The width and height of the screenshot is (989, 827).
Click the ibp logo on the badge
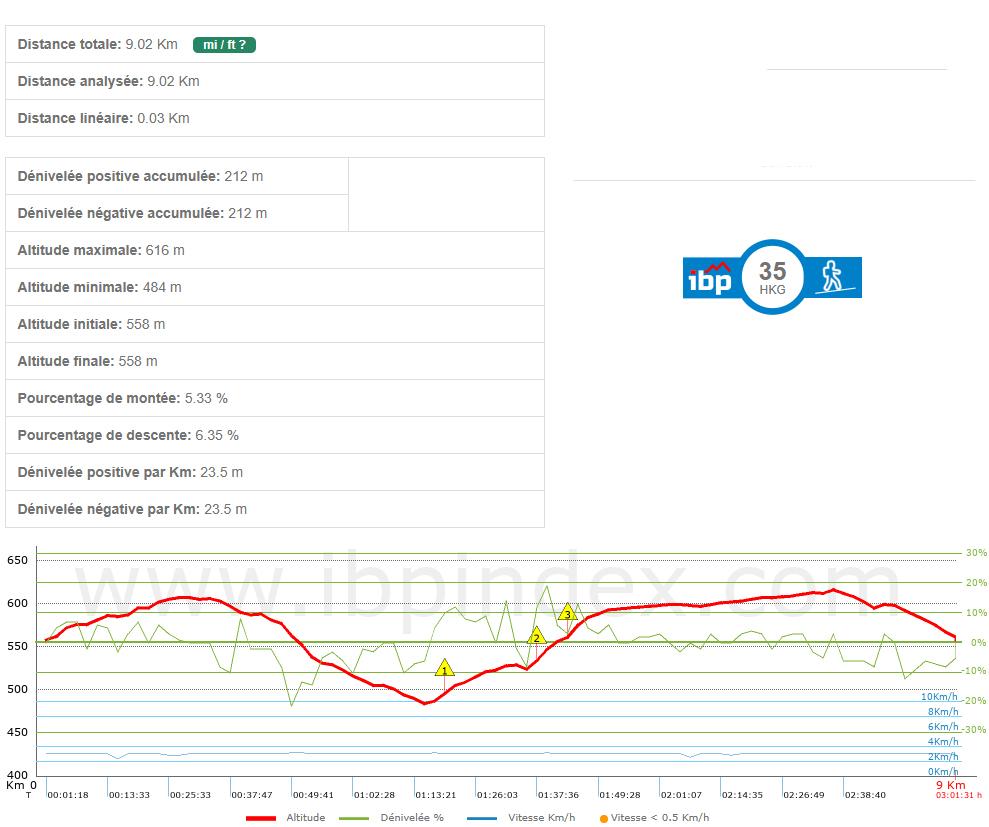click(x=709, y=277)
